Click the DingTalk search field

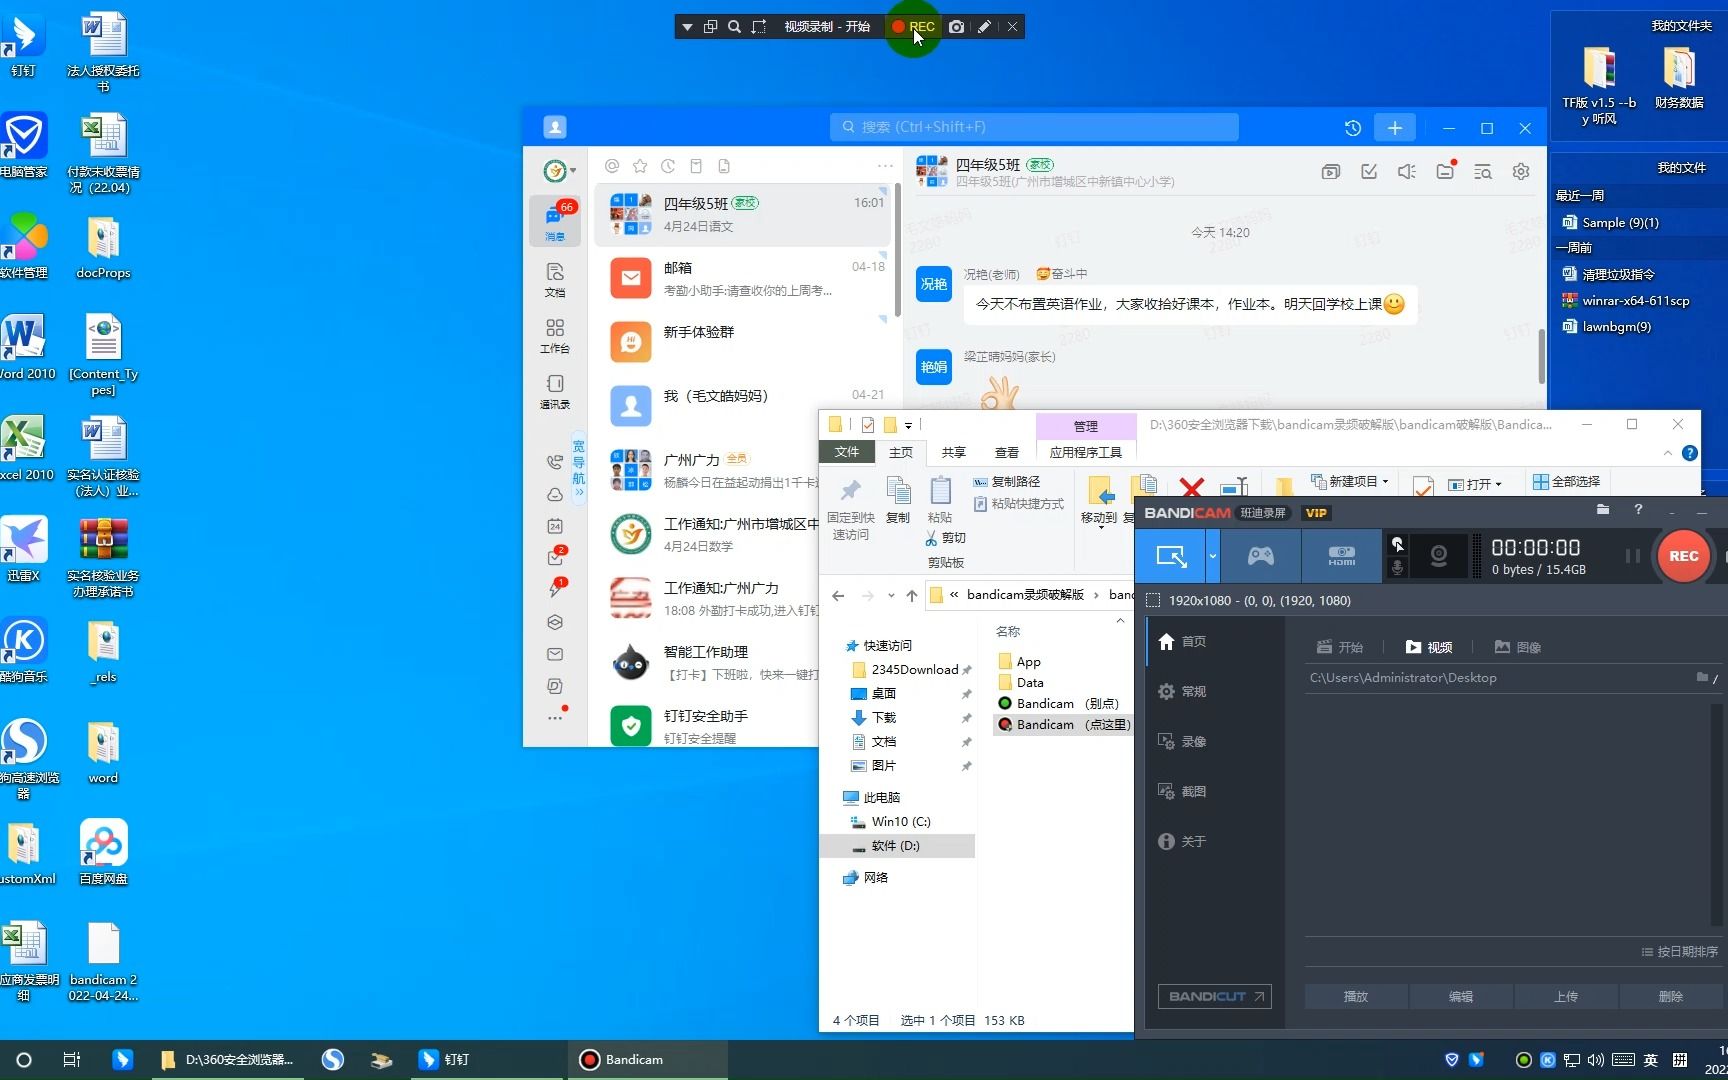point(1034,127)
